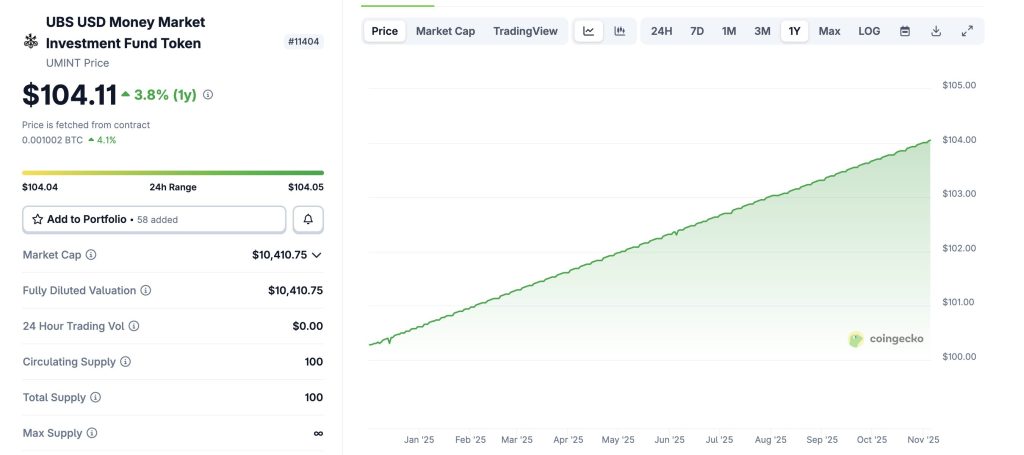Switch to candlestick chart icon
Viewport: 1024px width, 455px height.
click(x=620, y=31)
